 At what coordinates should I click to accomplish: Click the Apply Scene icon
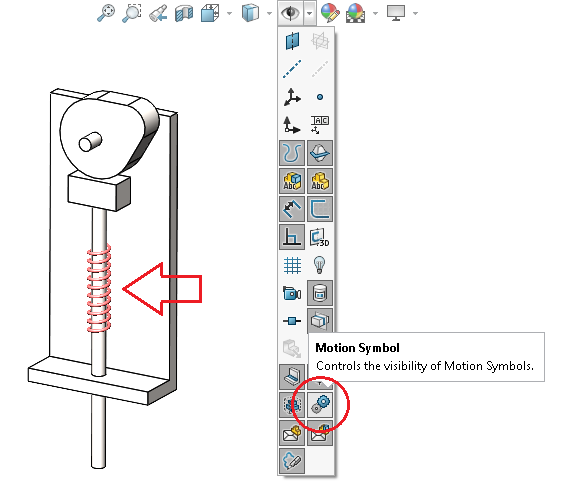355,13
